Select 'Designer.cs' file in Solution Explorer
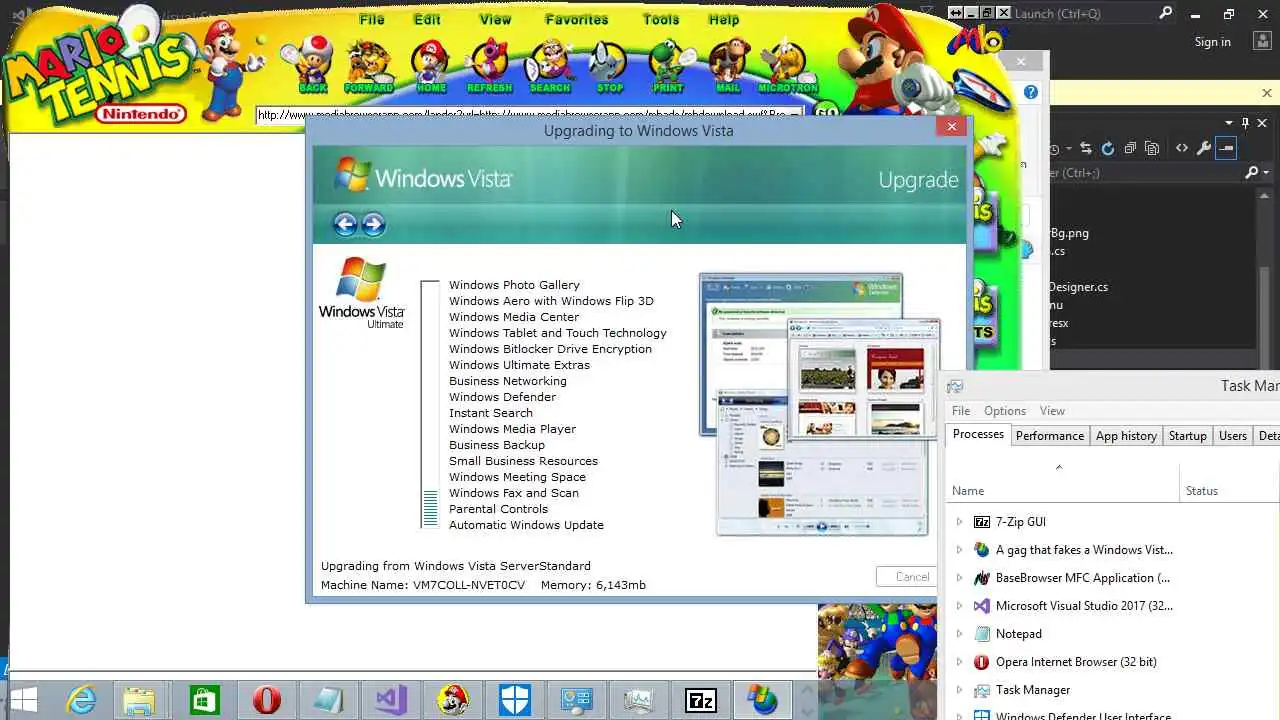 pyautogui.click(x=1078, y=287)
